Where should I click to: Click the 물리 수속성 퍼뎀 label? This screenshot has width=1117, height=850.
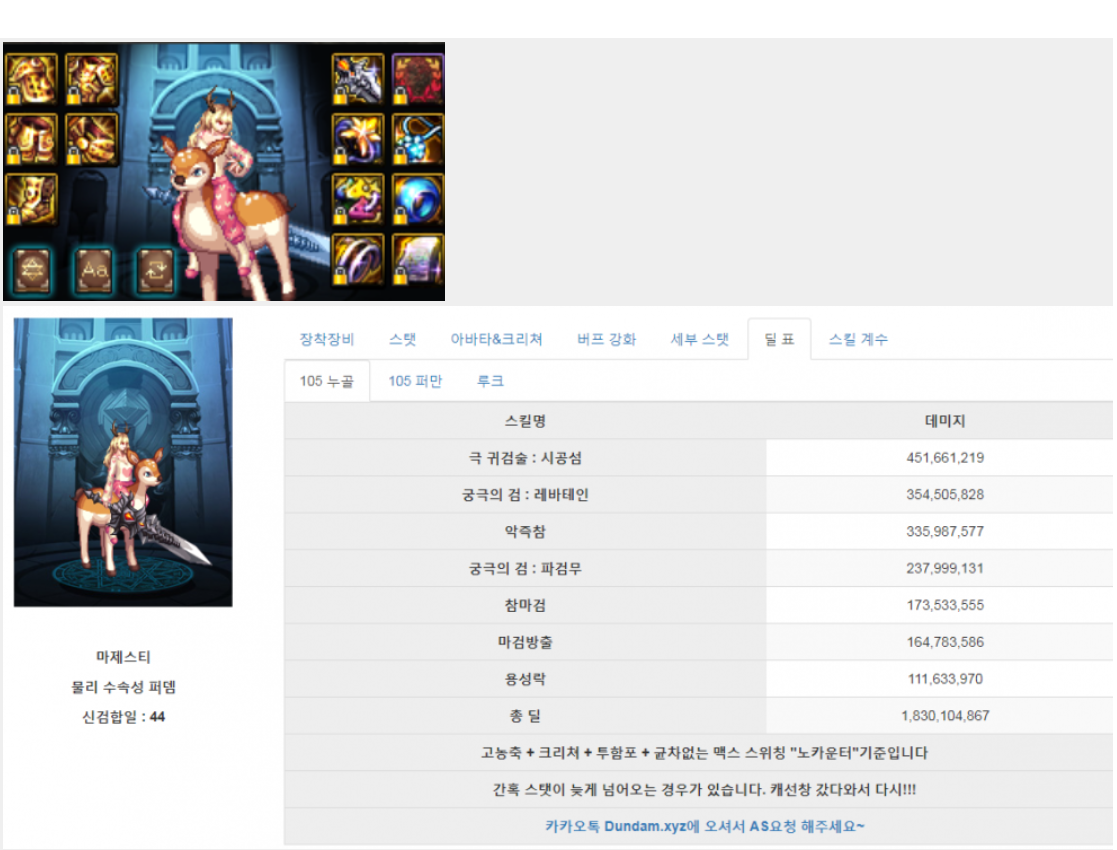[123, 687]
